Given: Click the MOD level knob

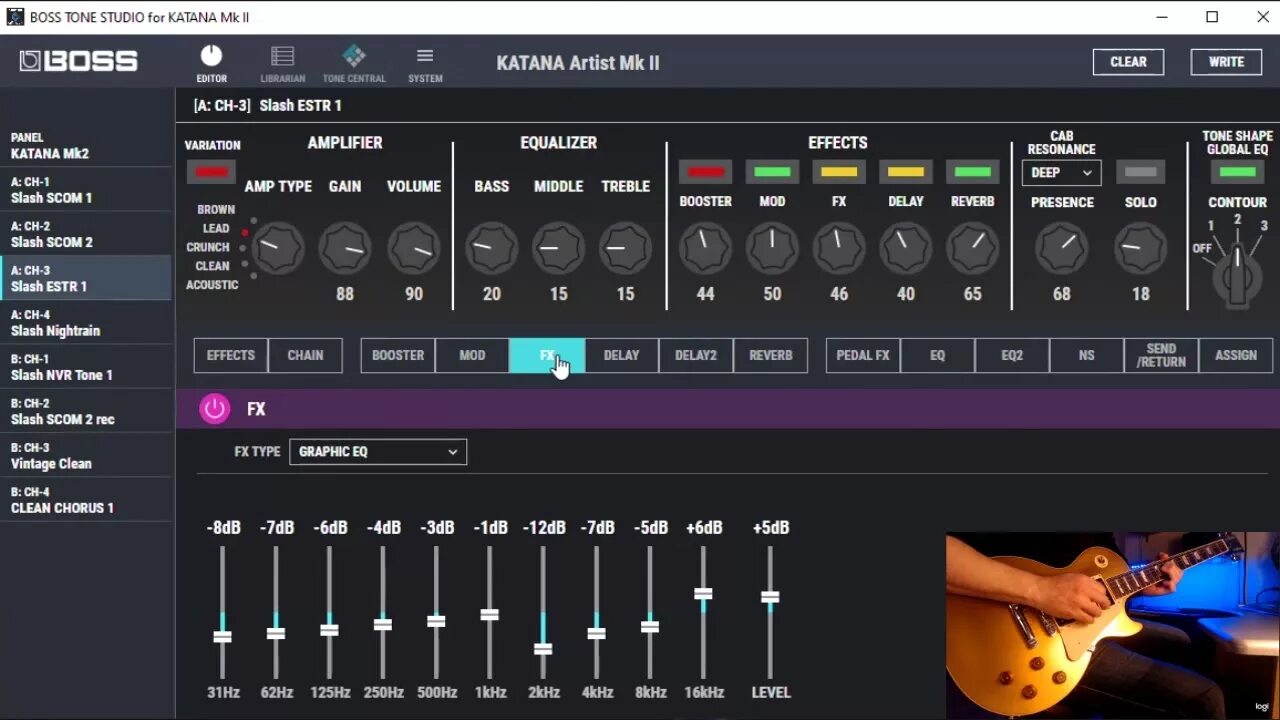Looking at the screenshot, I should pyautogui.click(x=772, y=248).
